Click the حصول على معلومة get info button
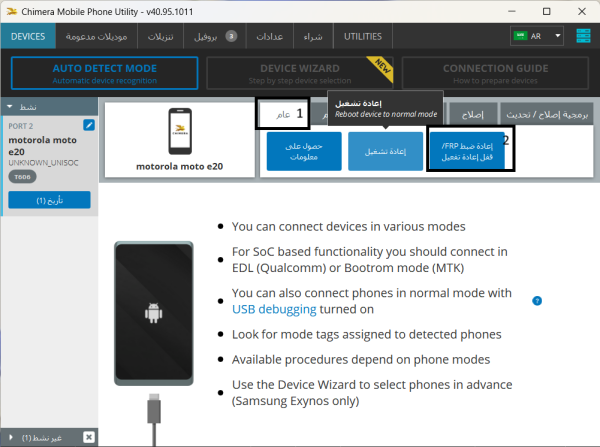 click(304, 151)
